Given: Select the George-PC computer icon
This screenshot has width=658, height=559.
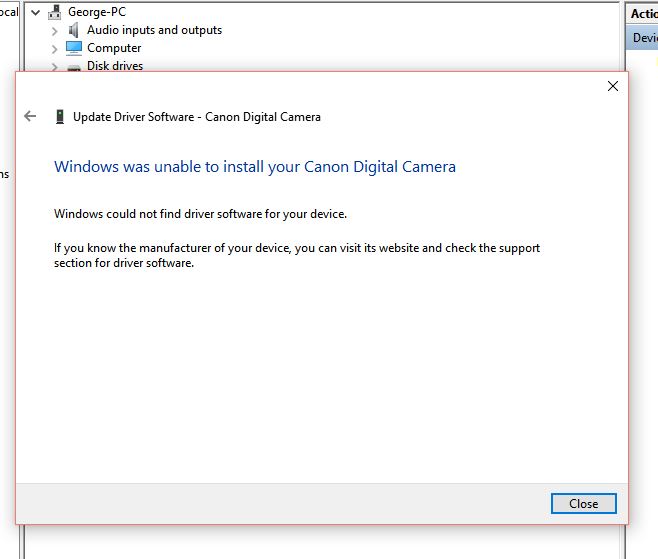Looking at the screenshot, I should pyautogui.click(x=55, y=12).
